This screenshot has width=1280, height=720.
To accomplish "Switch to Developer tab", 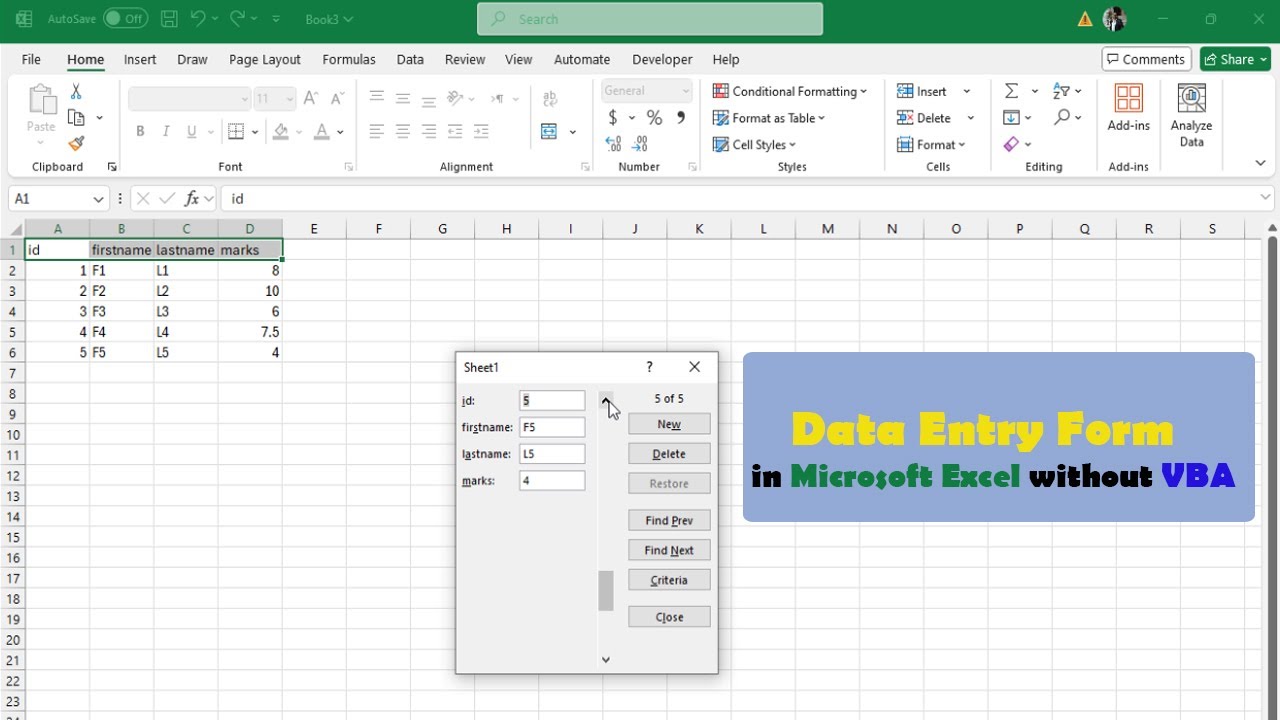I will click(662, 59).
